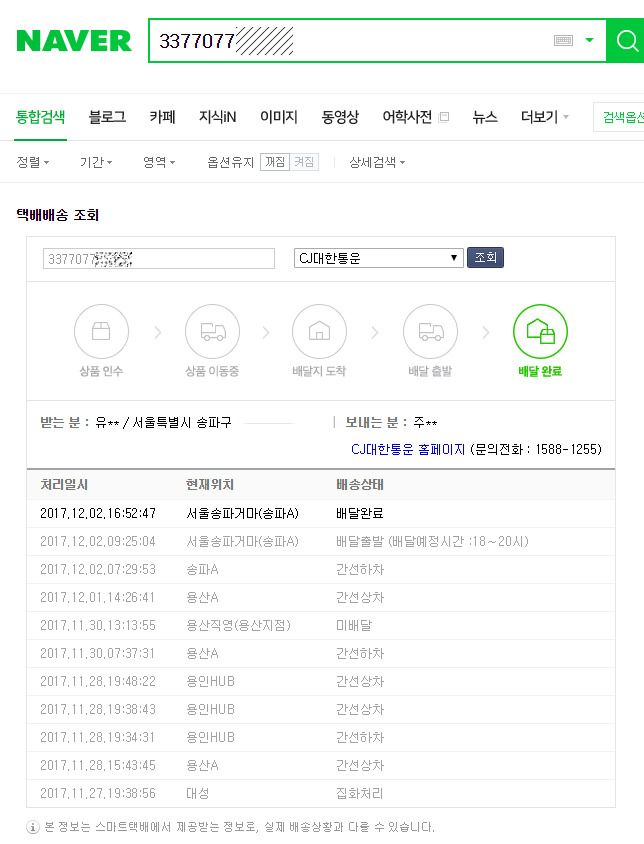Open the 영역 area dropdown

[x=159, y=162]
